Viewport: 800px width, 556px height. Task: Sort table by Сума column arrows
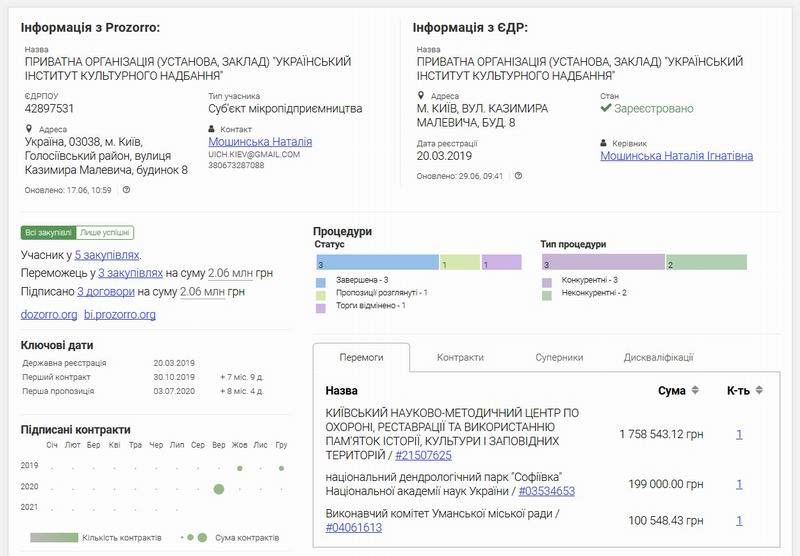pyautogui.click(x=695, y=390)
